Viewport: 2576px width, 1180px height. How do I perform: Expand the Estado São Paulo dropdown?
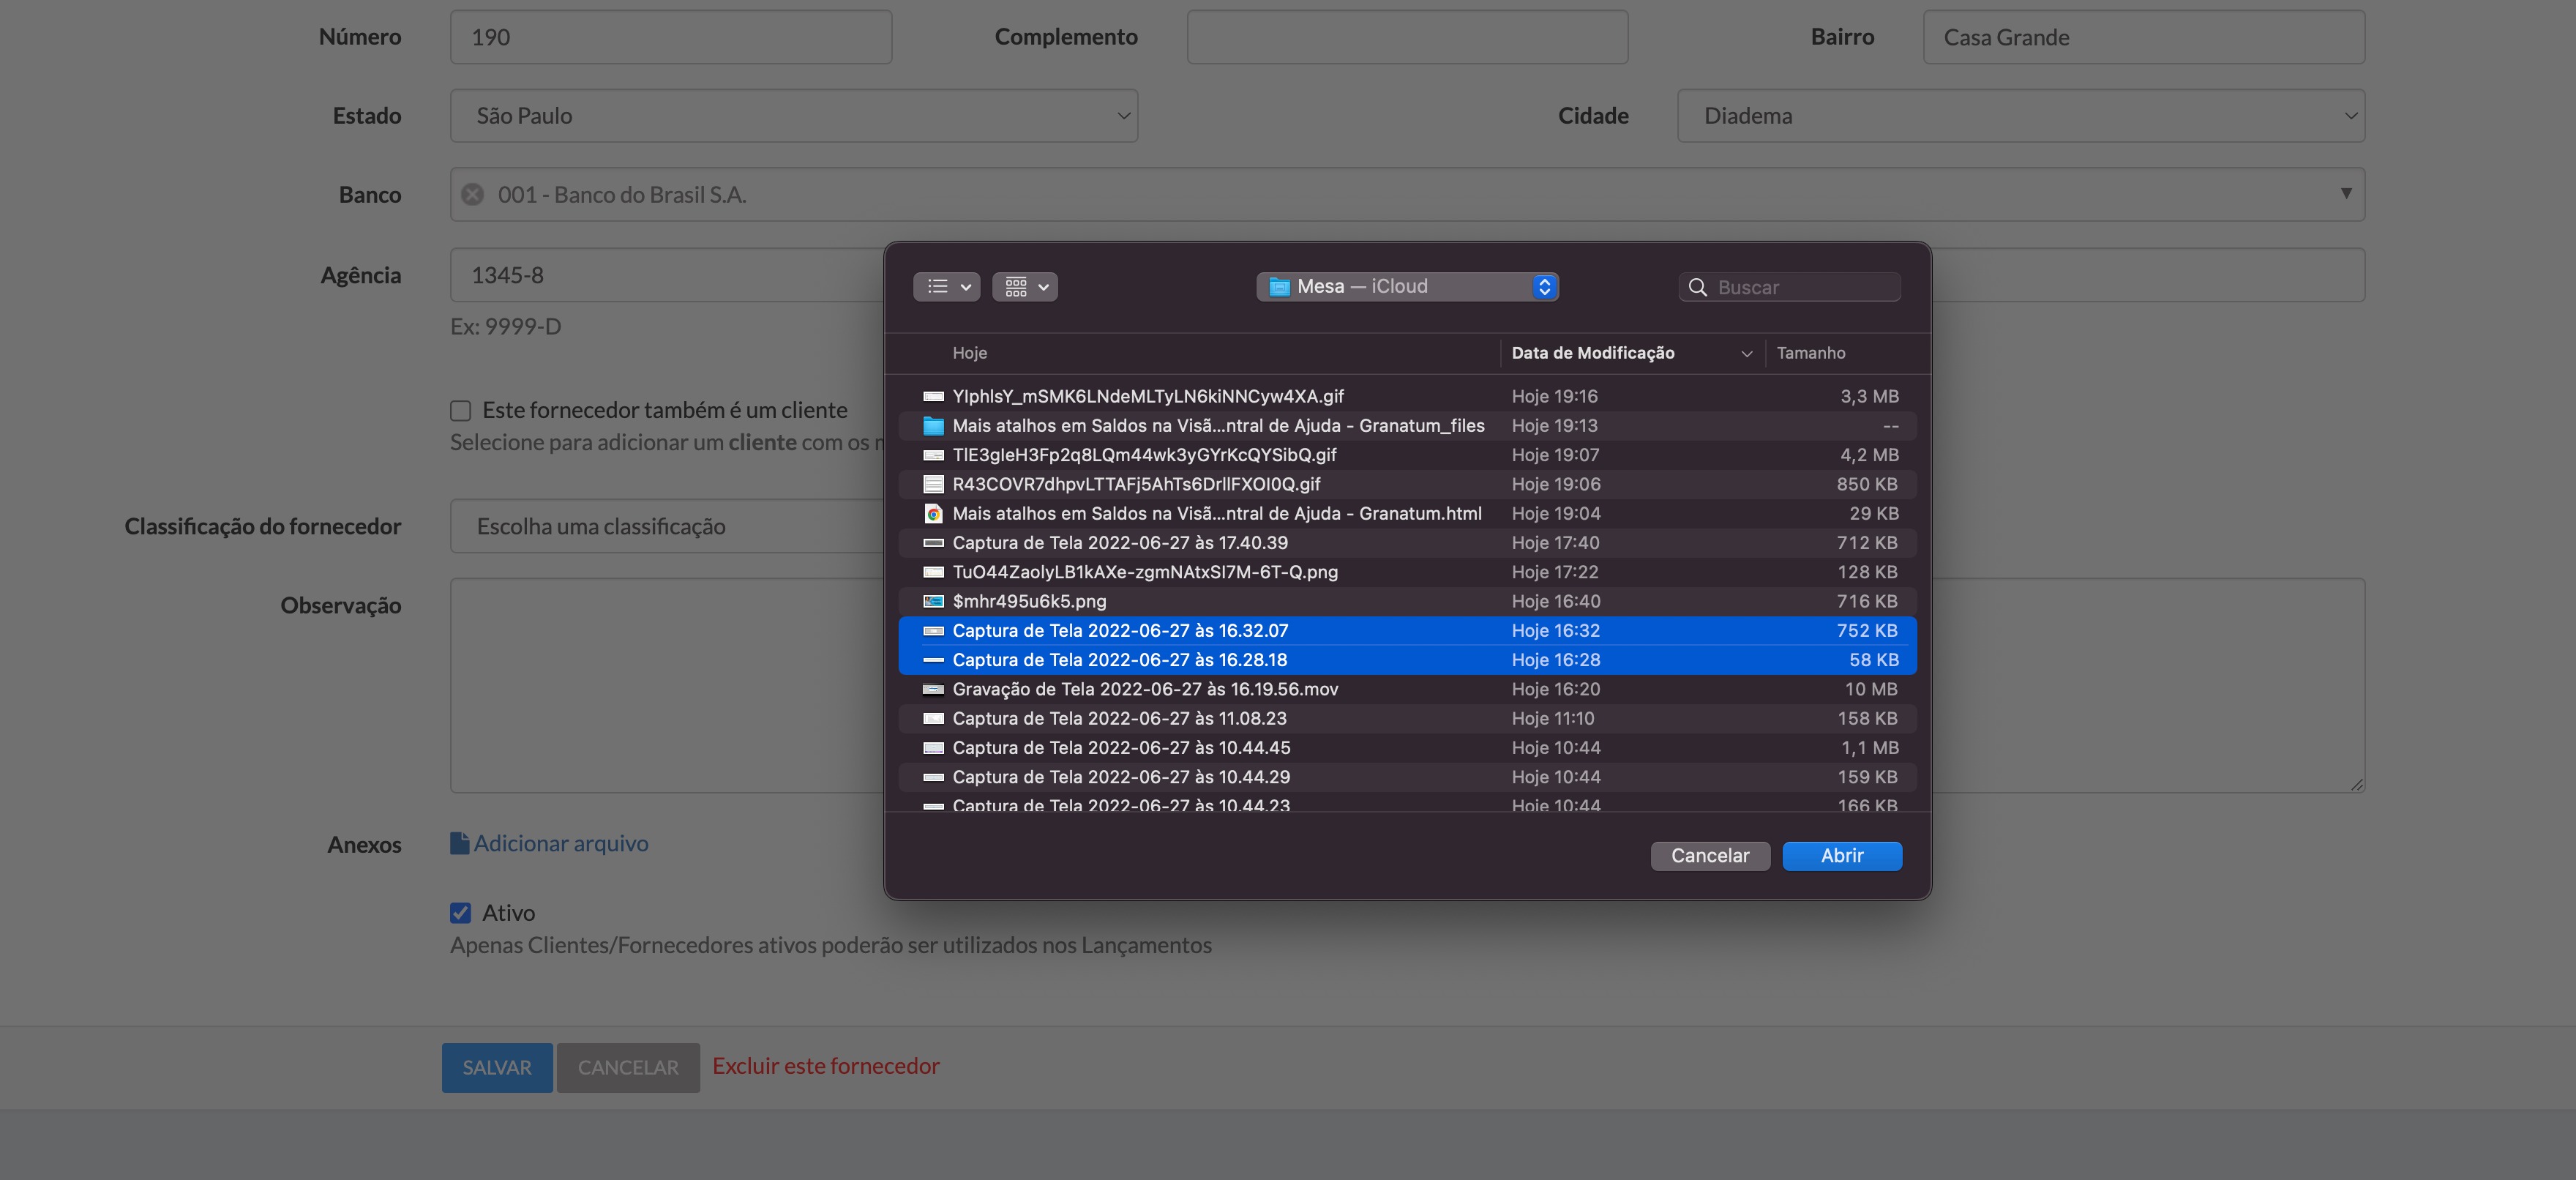point(794,116)
